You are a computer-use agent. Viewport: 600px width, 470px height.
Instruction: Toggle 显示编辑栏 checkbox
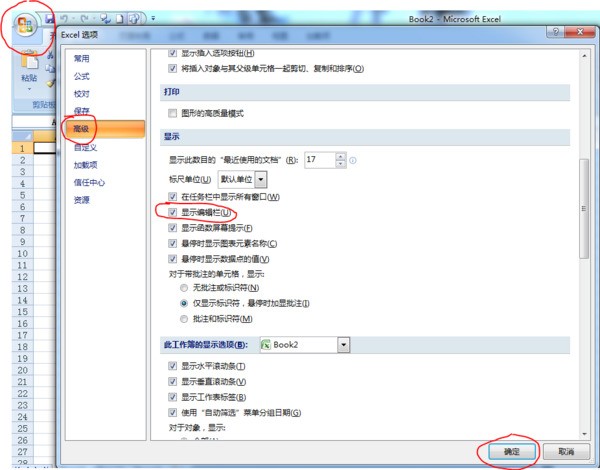tap(173, 212)
